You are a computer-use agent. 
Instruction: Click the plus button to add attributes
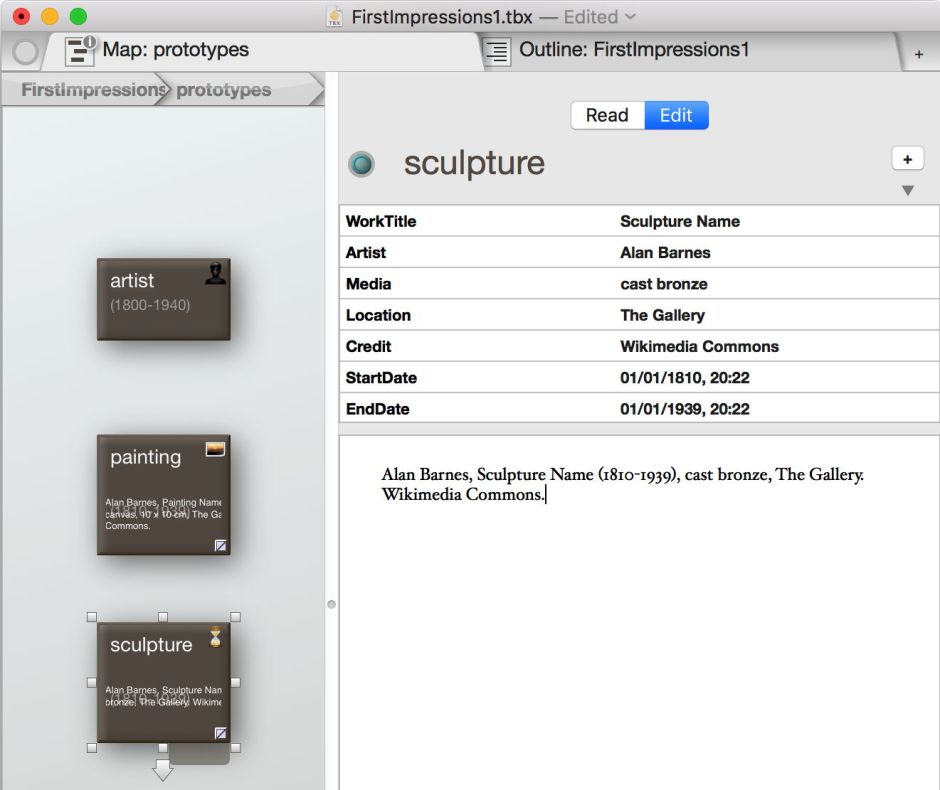coord(907,159)
